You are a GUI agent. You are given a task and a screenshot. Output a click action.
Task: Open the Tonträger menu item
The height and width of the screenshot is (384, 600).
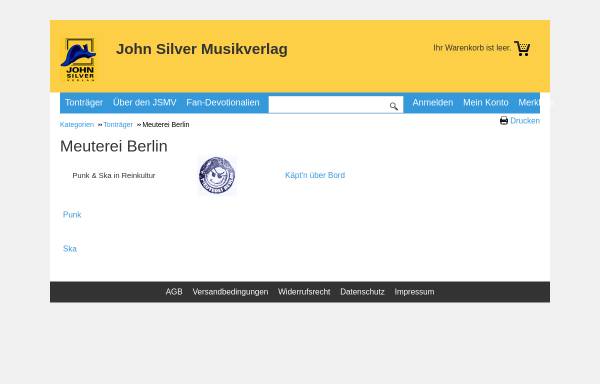84,103
